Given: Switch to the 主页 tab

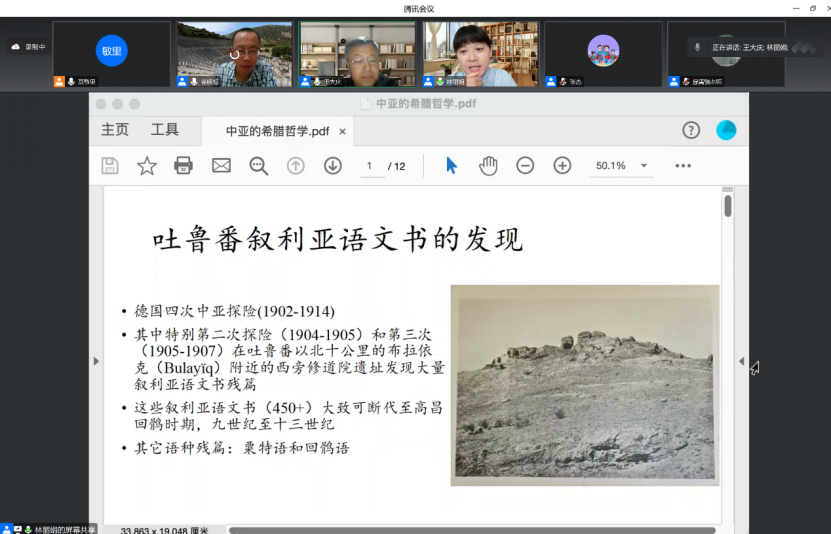Looking at the screenshot, I should click(115, 130).
